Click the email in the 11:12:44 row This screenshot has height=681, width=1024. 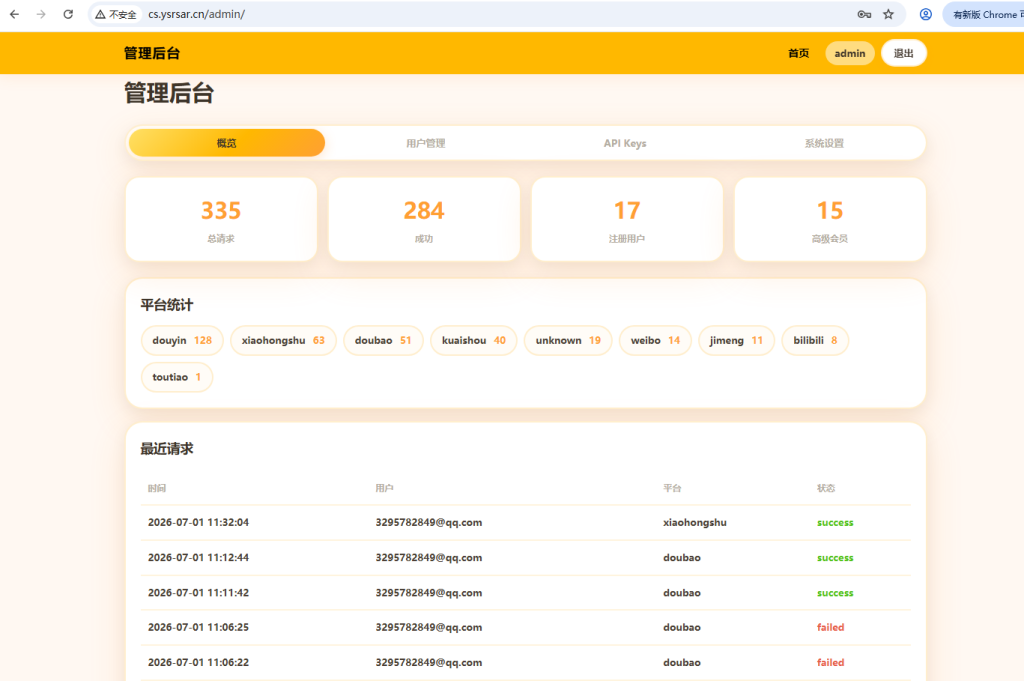pyautogui.click(x=428, y=558)
